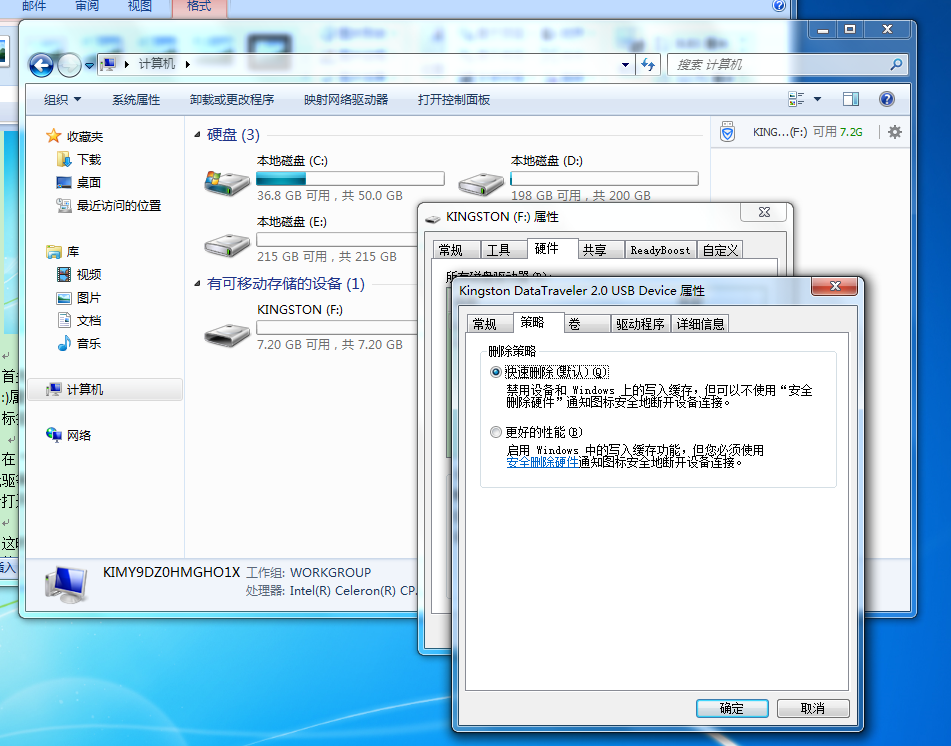Click the D: drive usage bar
This screenshot has height=746, width=951.
605,178
